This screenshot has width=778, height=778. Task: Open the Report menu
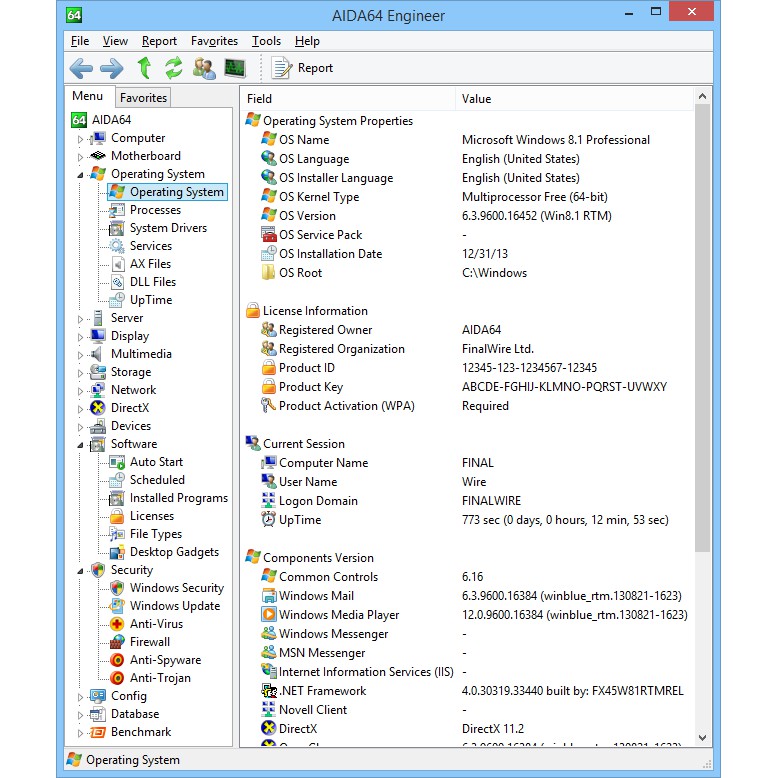[159, 41]
